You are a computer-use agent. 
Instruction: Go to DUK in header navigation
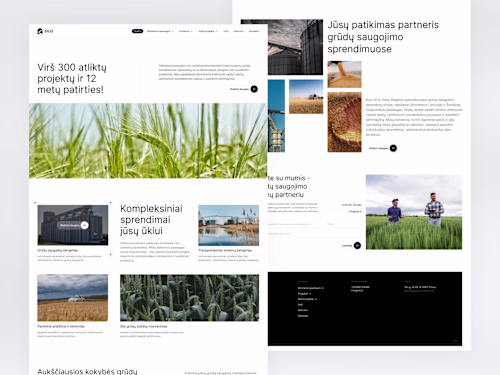226,31
